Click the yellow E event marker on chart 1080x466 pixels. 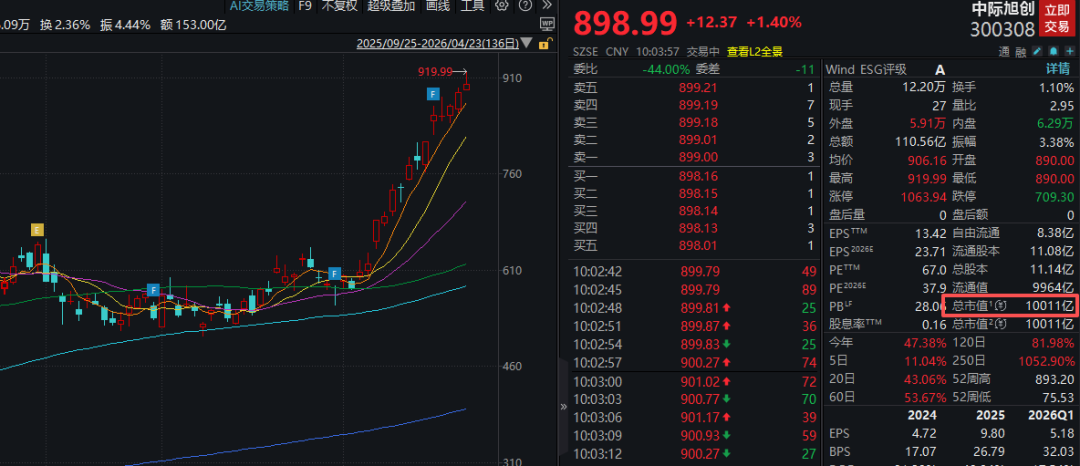37,230
